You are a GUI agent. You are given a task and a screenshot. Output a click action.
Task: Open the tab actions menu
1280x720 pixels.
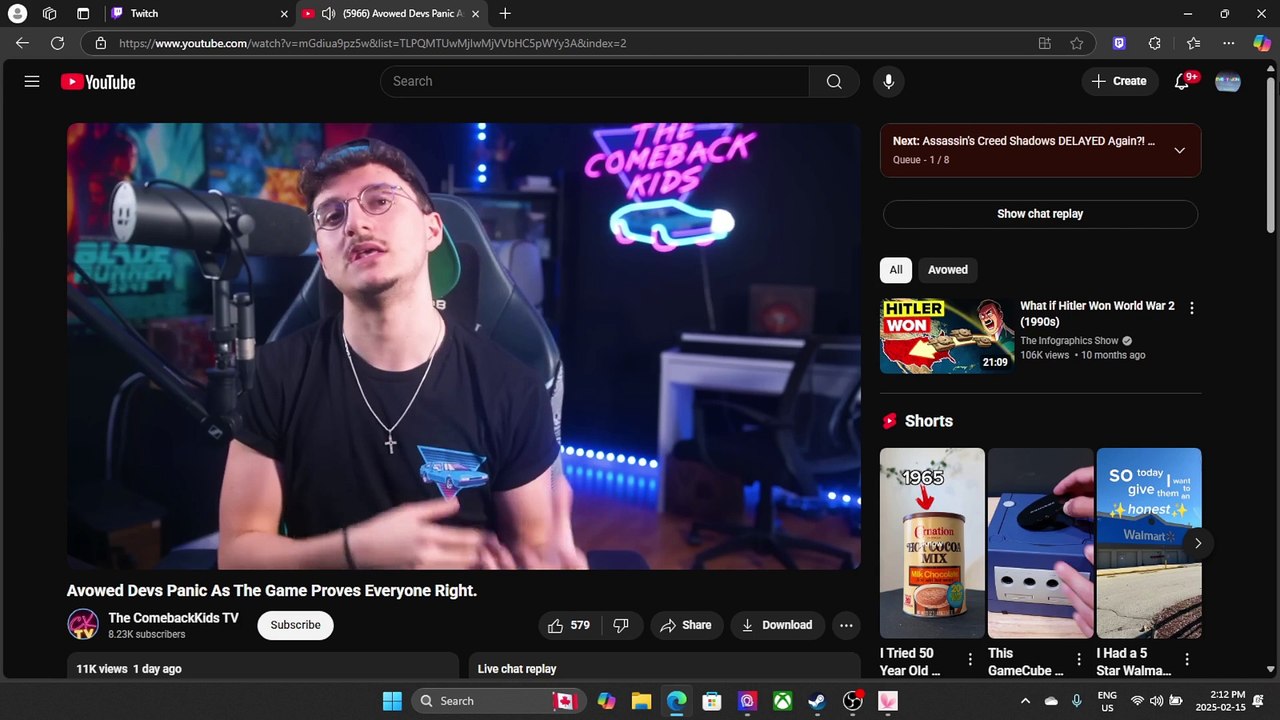pos(83,14)
